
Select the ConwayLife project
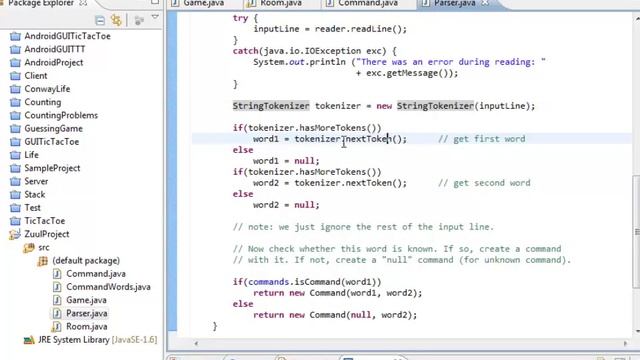(47, 89)
